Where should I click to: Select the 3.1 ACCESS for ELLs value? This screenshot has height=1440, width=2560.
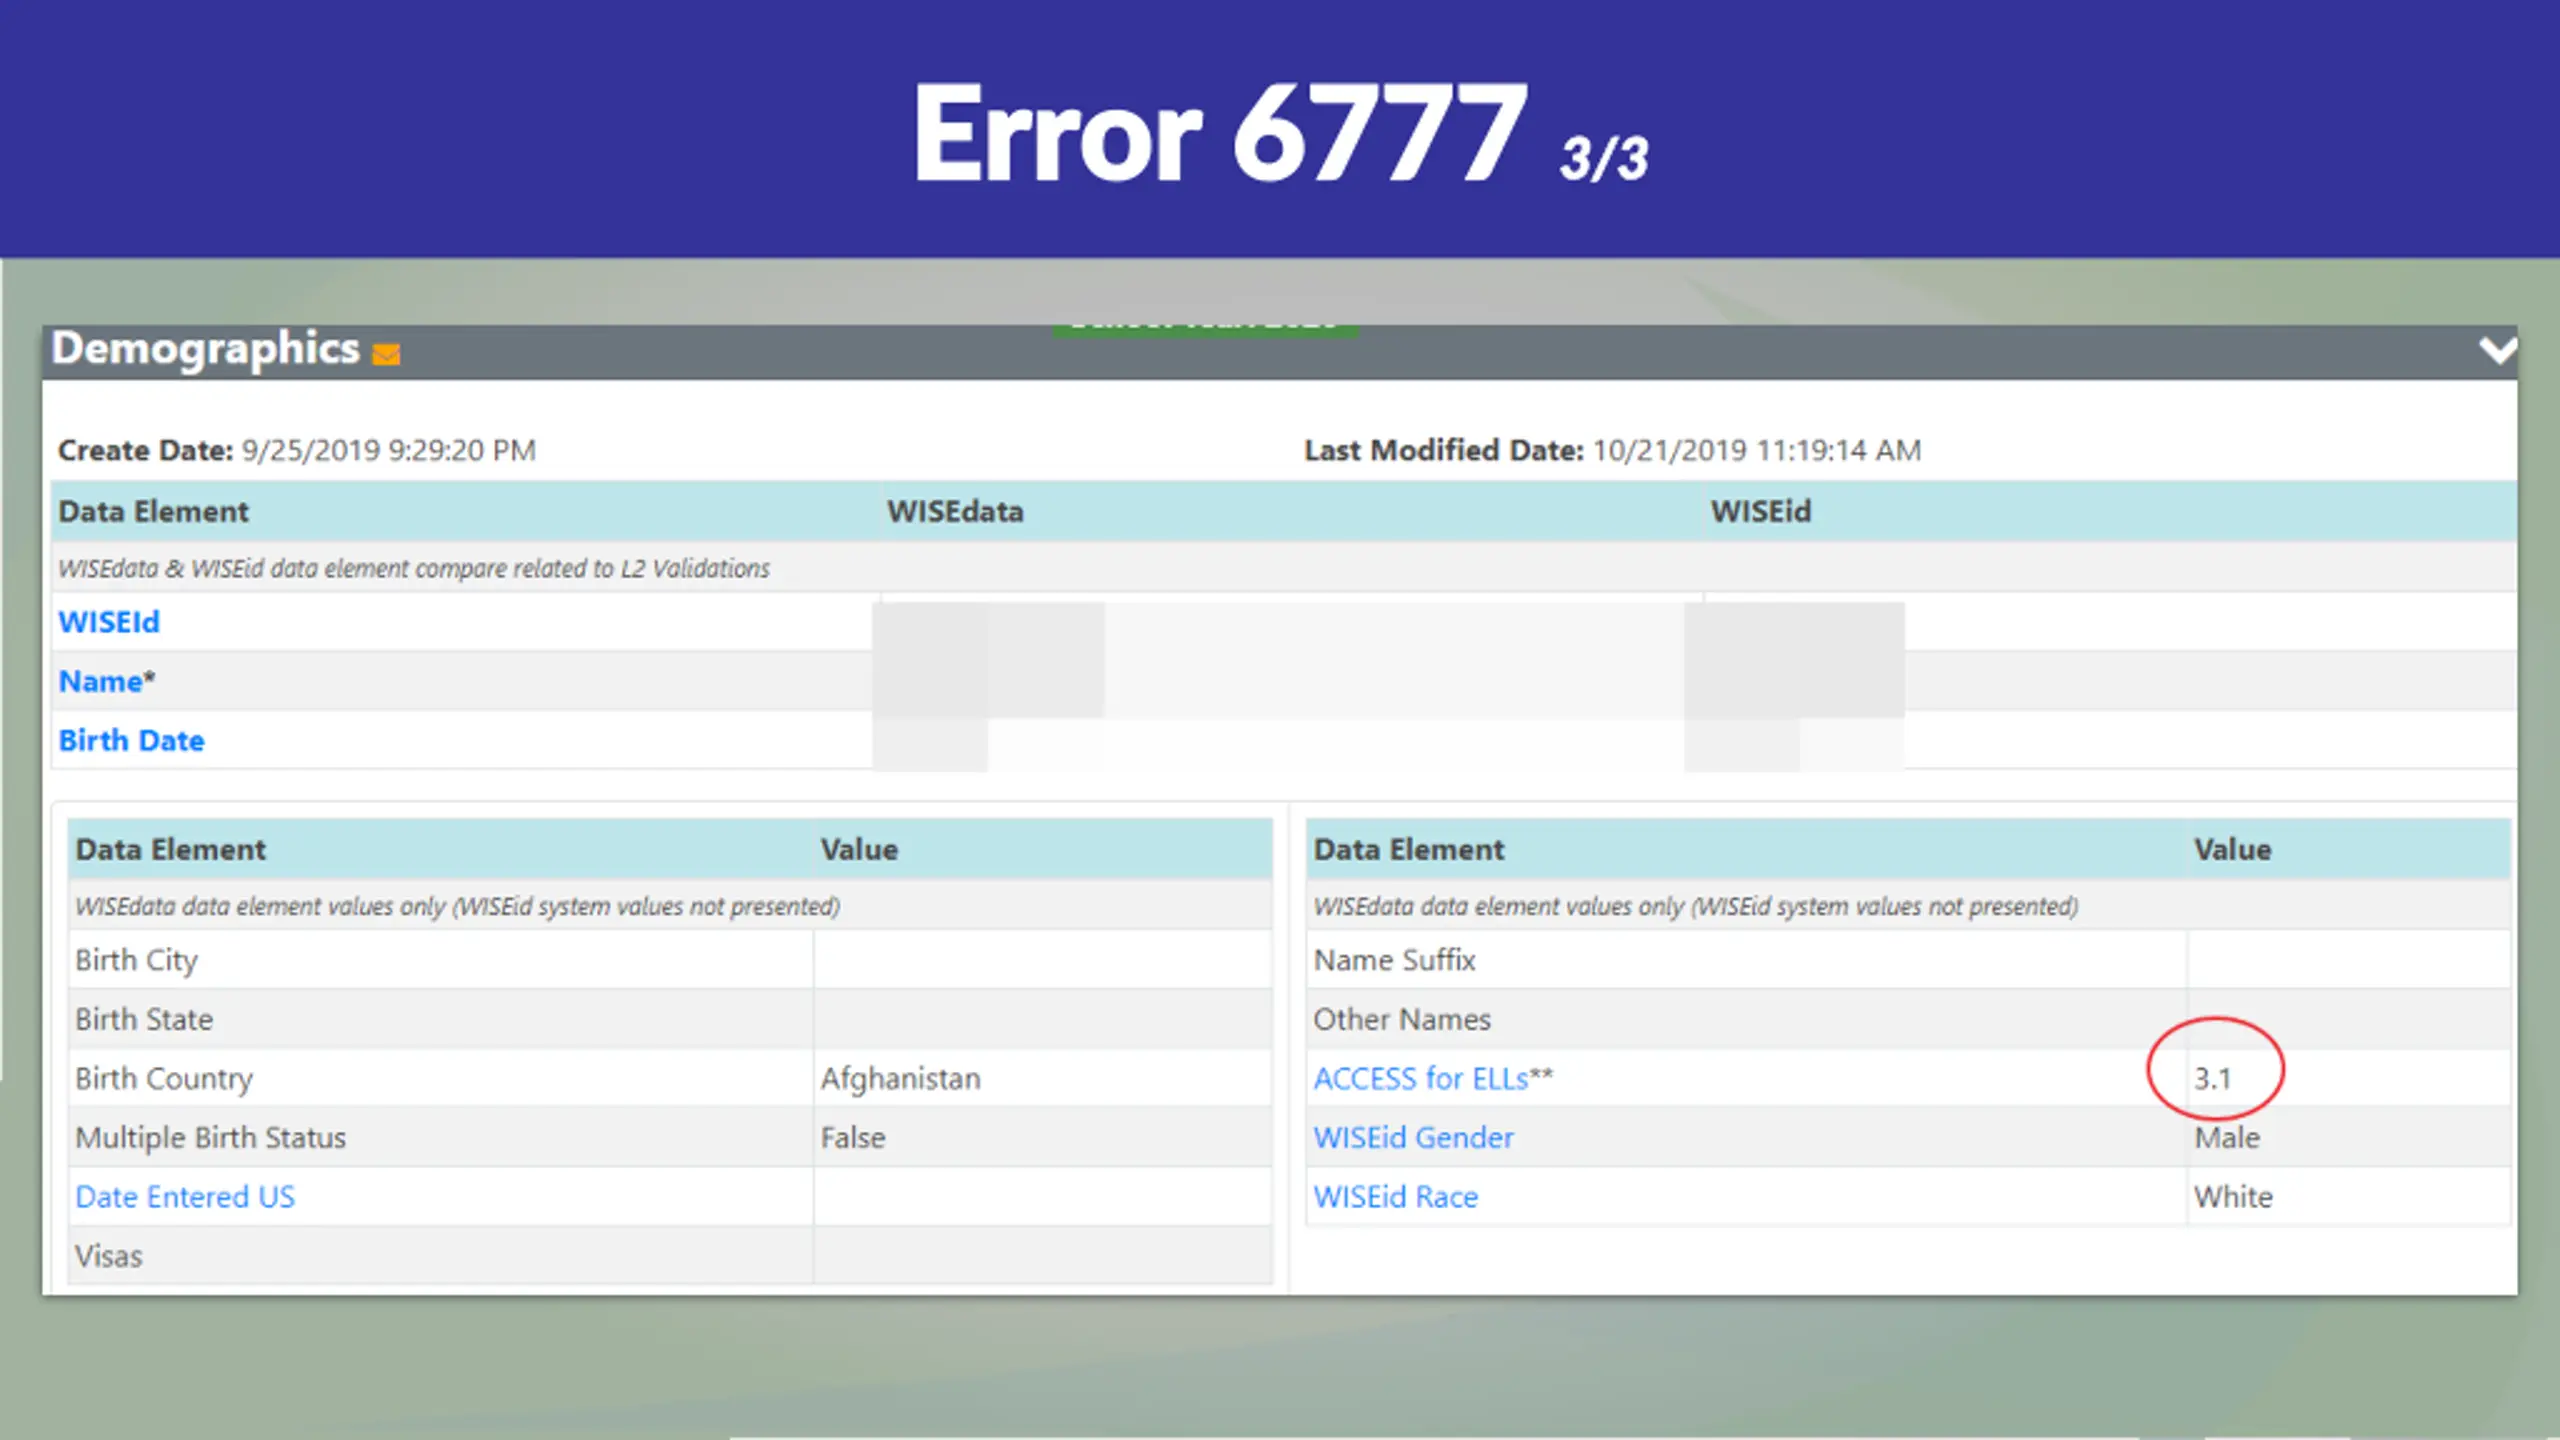click(x=2213, y=1078)
